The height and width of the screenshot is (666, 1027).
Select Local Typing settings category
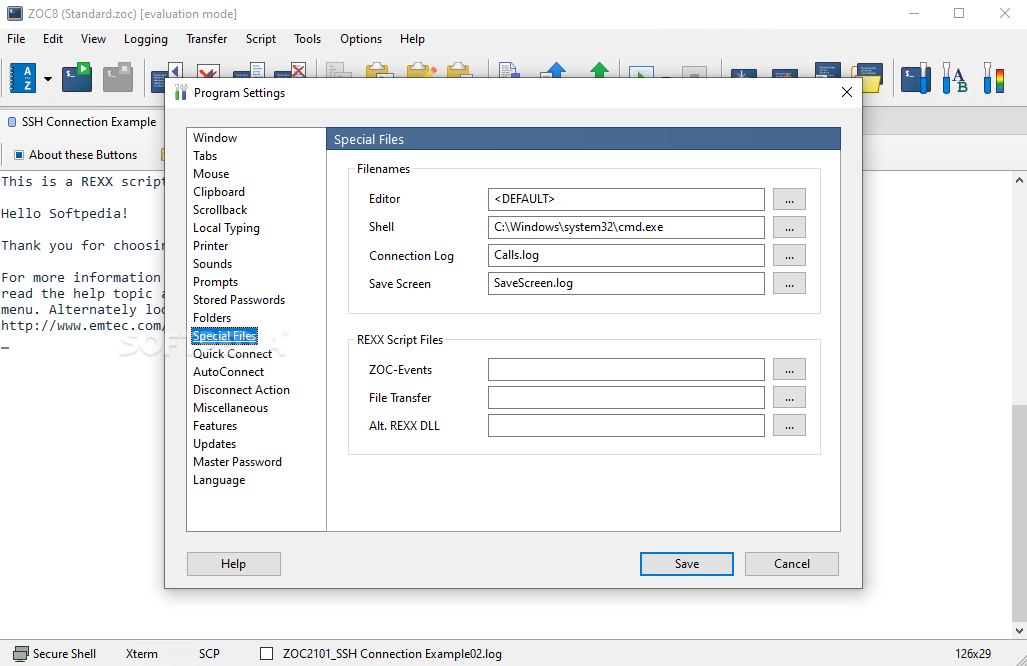coord(226,228)
